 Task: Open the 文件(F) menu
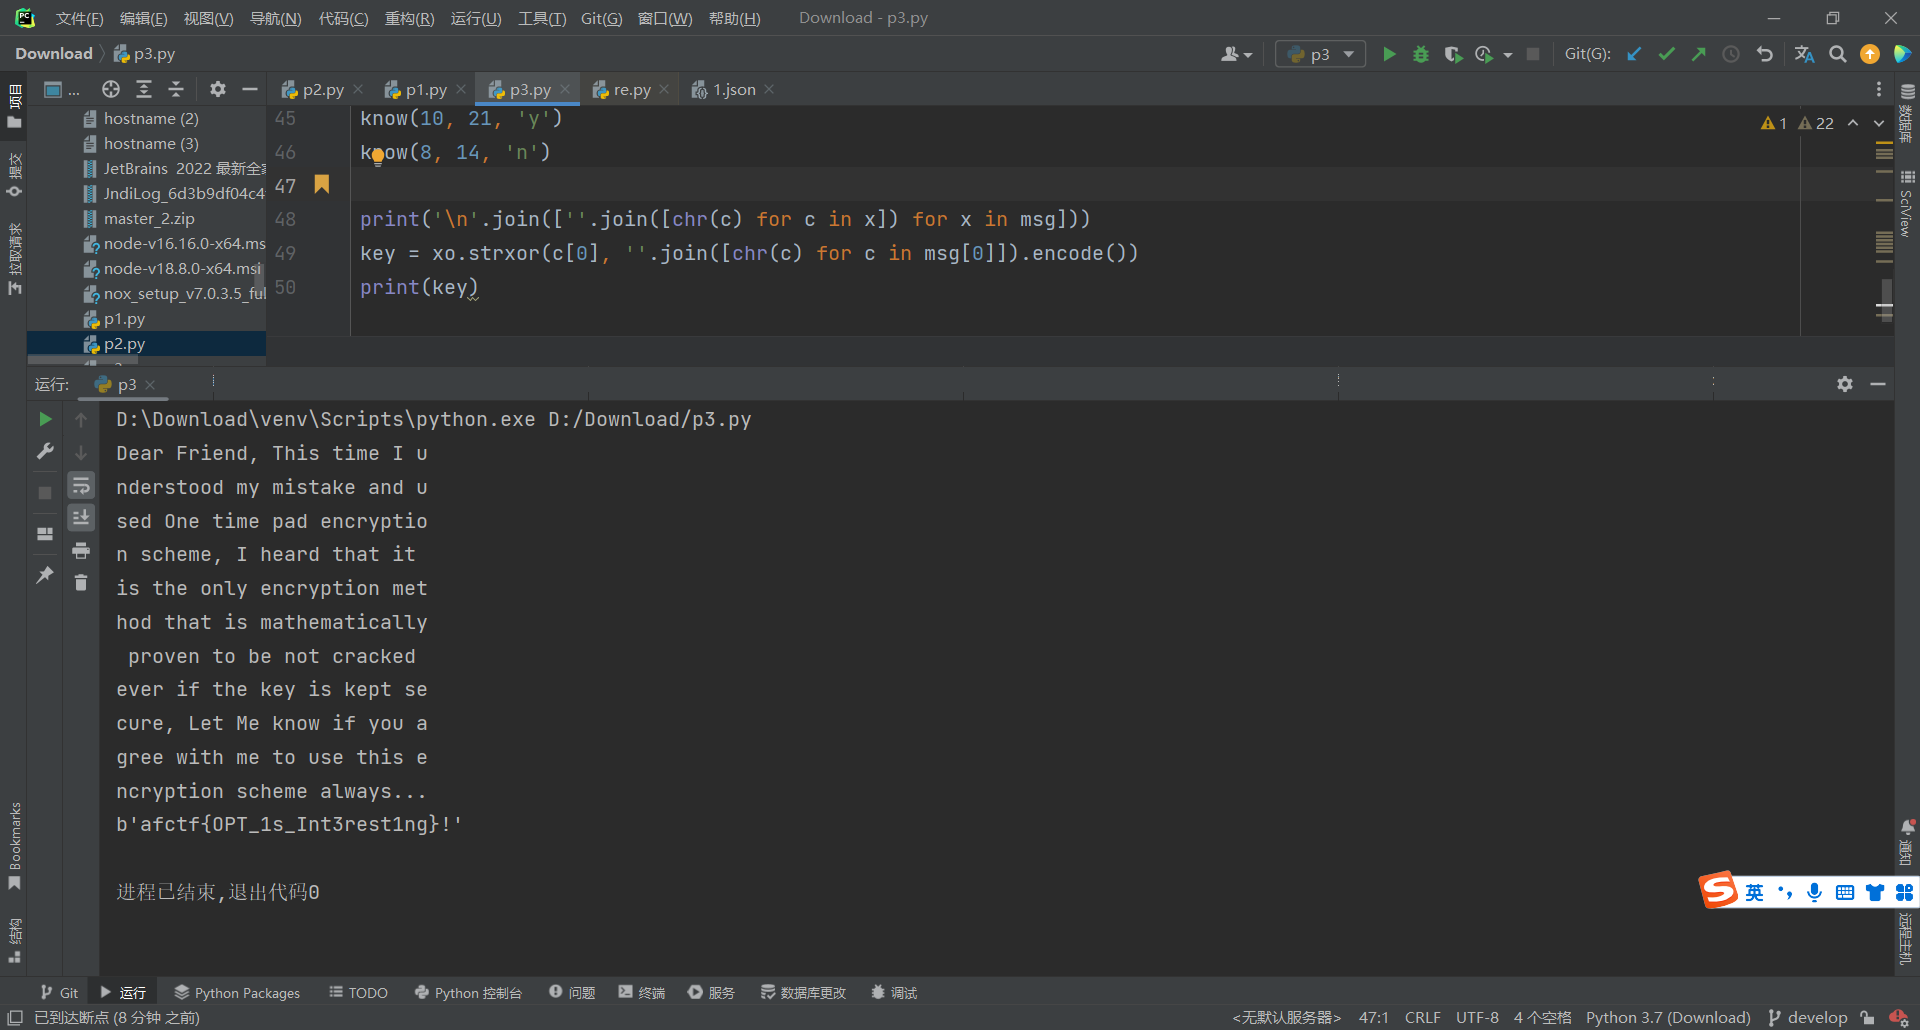79,18
